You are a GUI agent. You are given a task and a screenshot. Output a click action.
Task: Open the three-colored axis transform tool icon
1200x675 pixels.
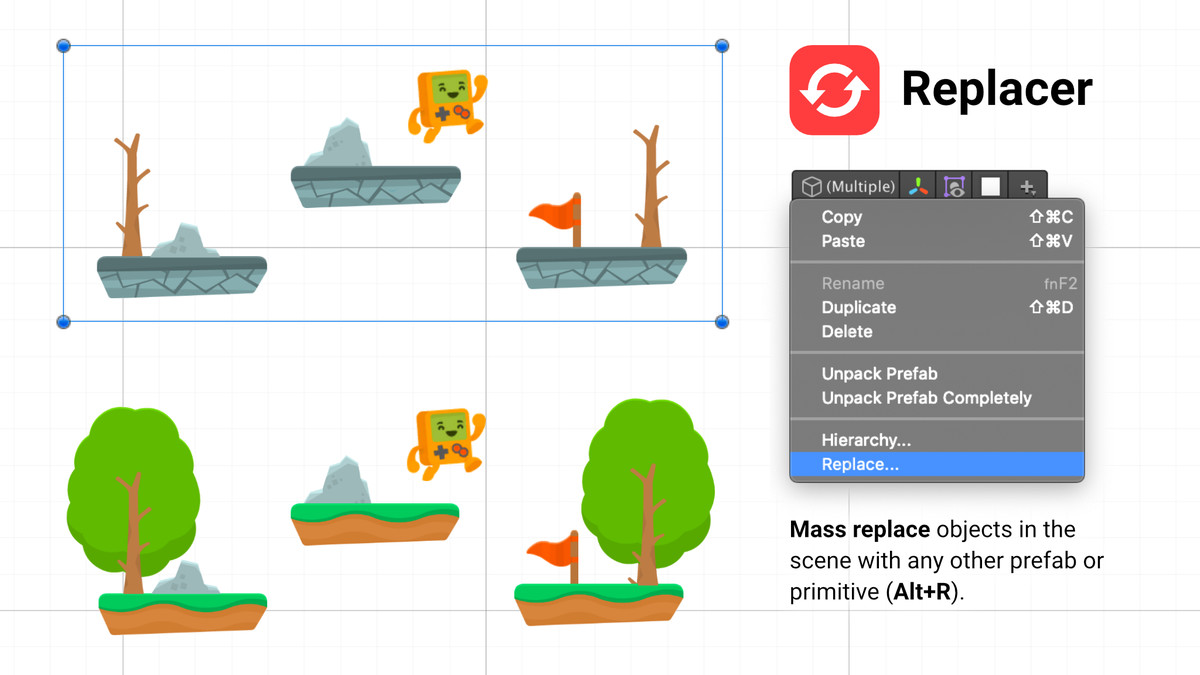919,186
